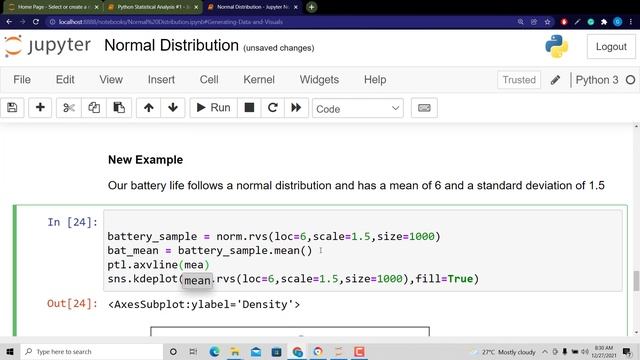Select the mean autocomplete suggestion

click(197, 280)
